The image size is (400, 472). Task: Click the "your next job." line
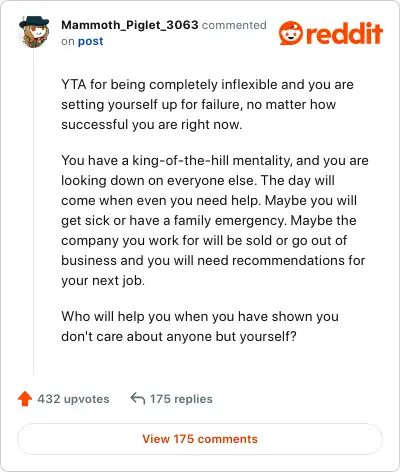click(103, 281)
